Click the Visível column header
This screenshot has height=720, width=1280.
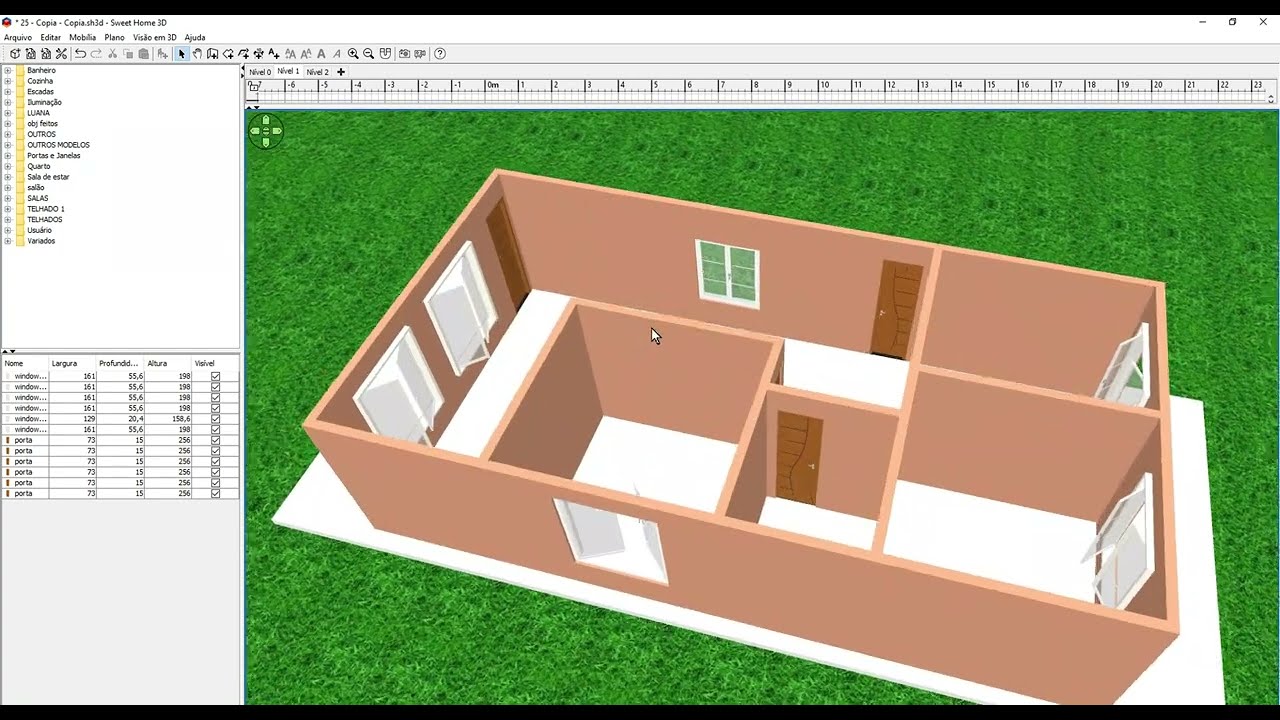[215, 363]
